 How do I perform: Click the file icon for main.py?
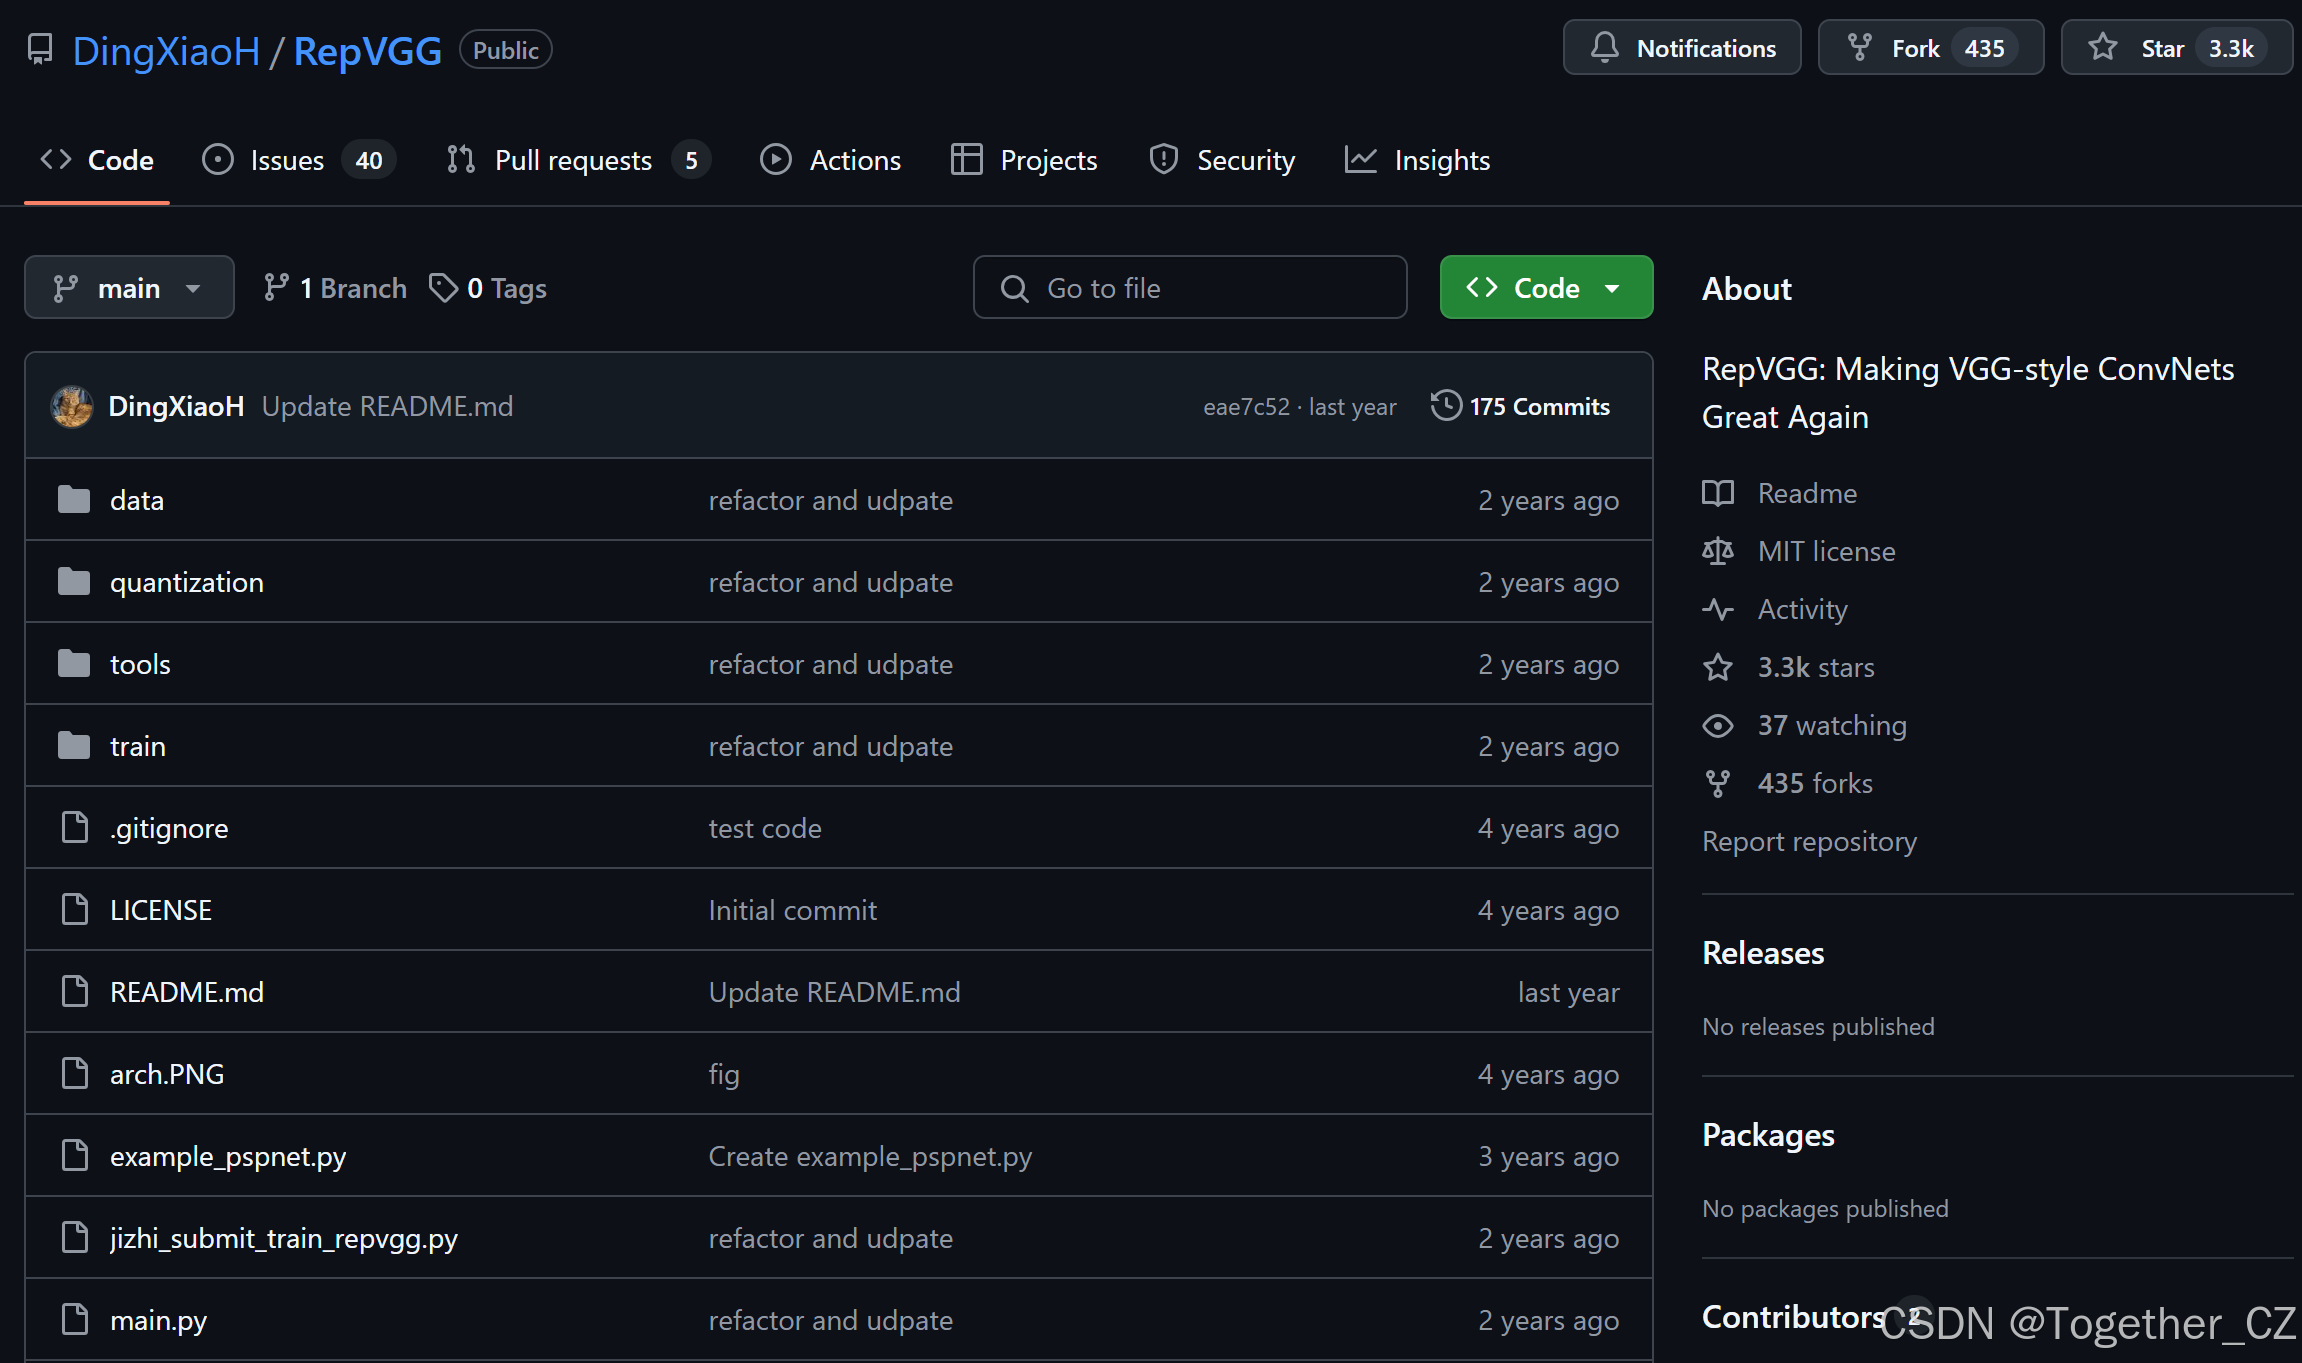coord(75,1319)
